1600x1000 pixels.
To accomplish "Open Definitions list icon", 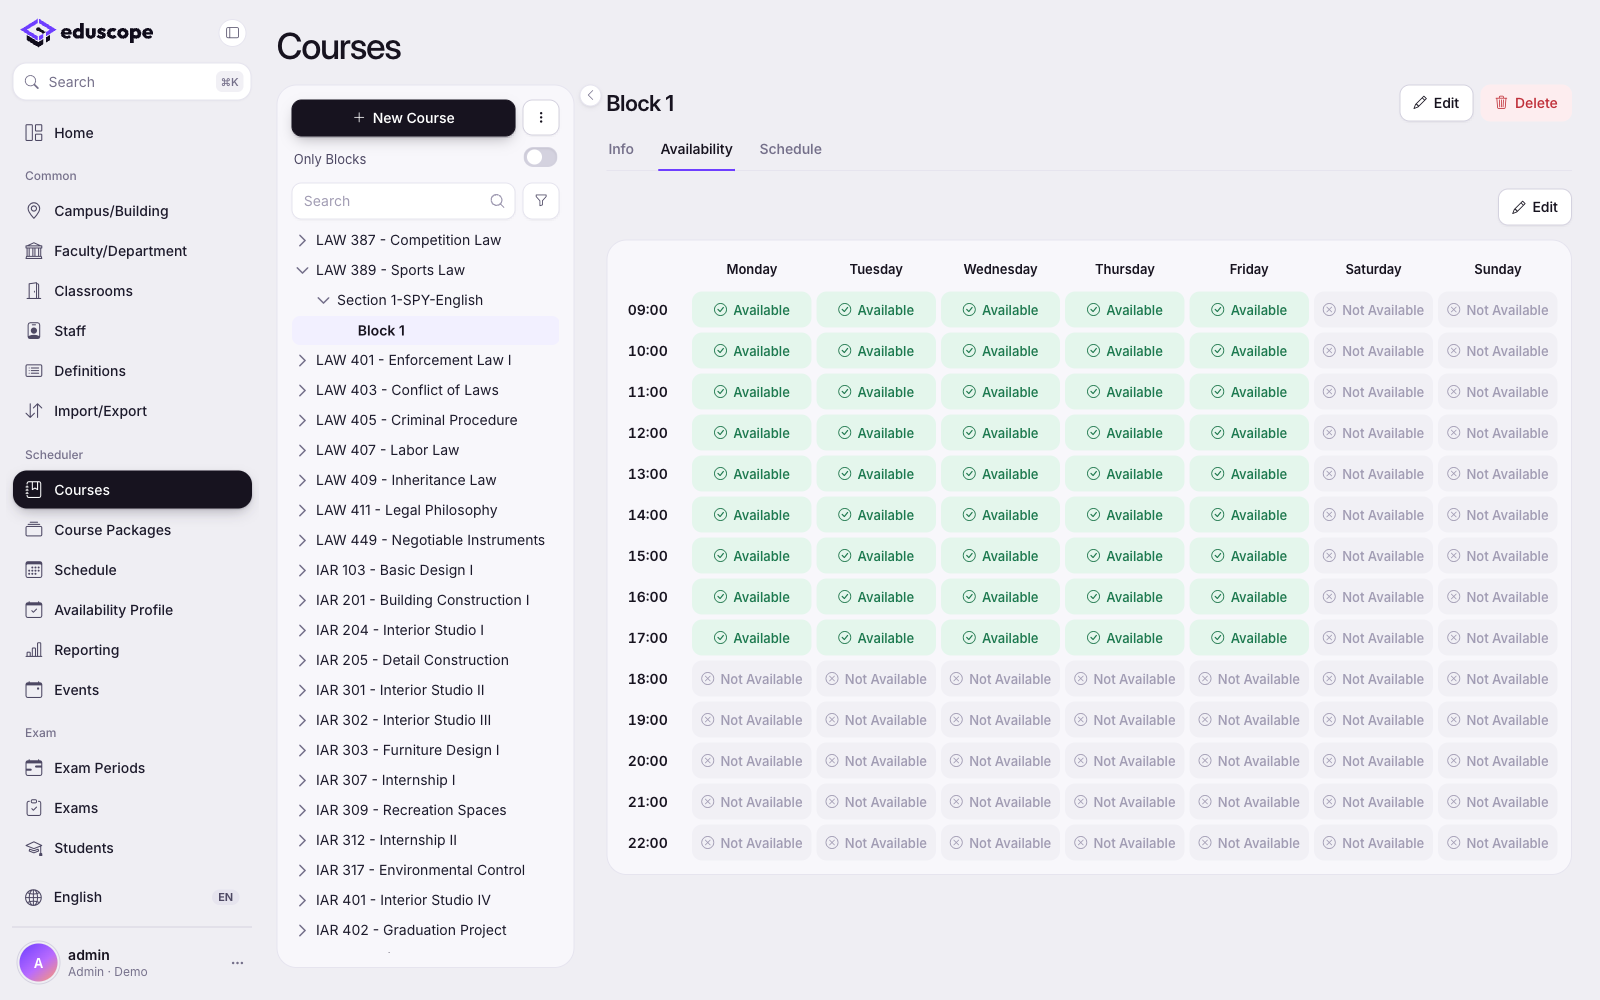I will click(34, 371).
